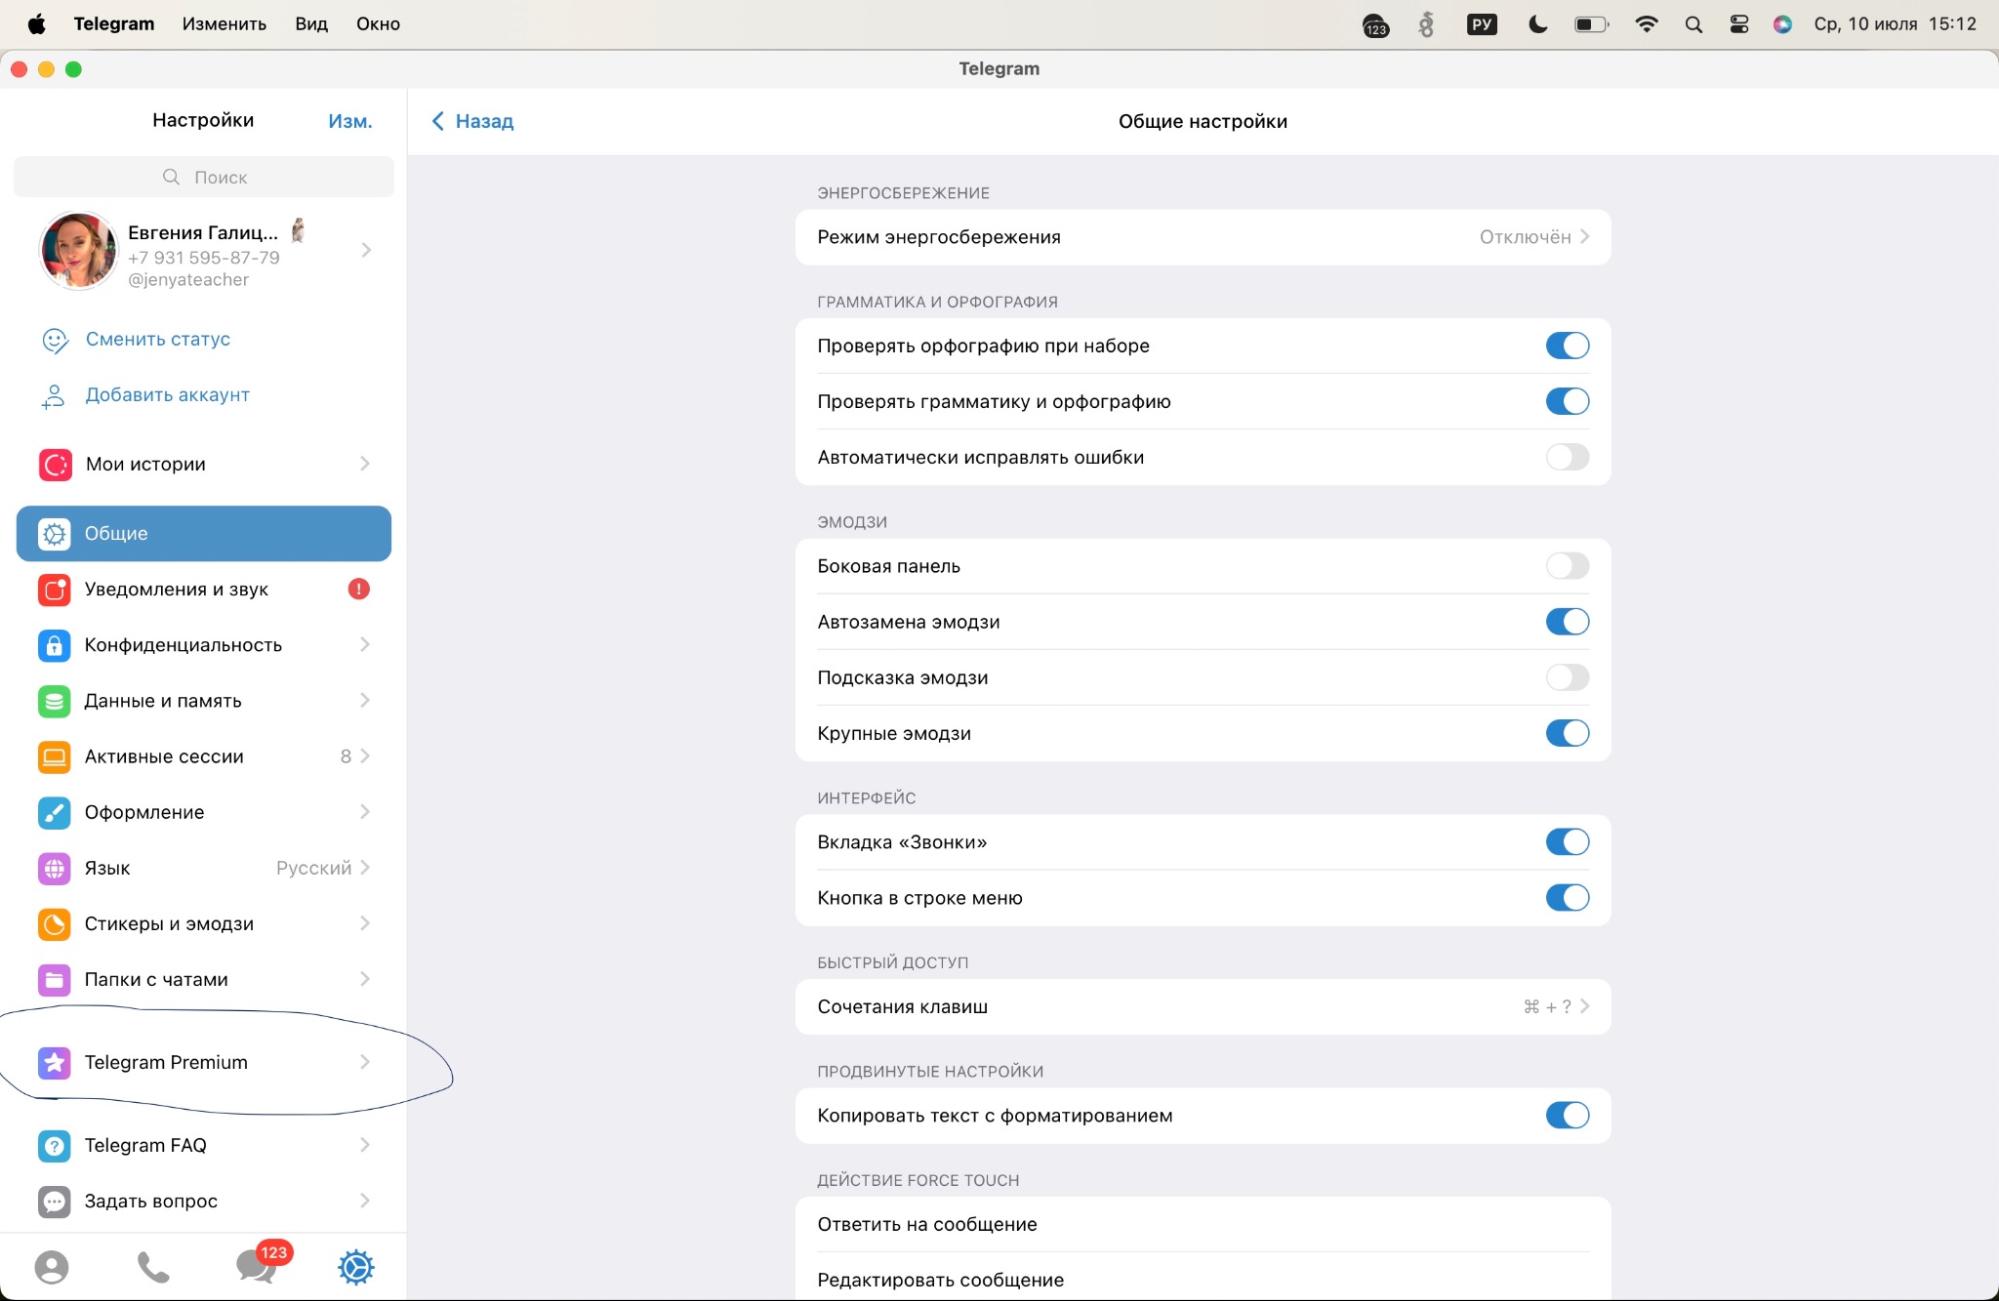Click the Папки с чатами folder icon

[x=54, y=980]
